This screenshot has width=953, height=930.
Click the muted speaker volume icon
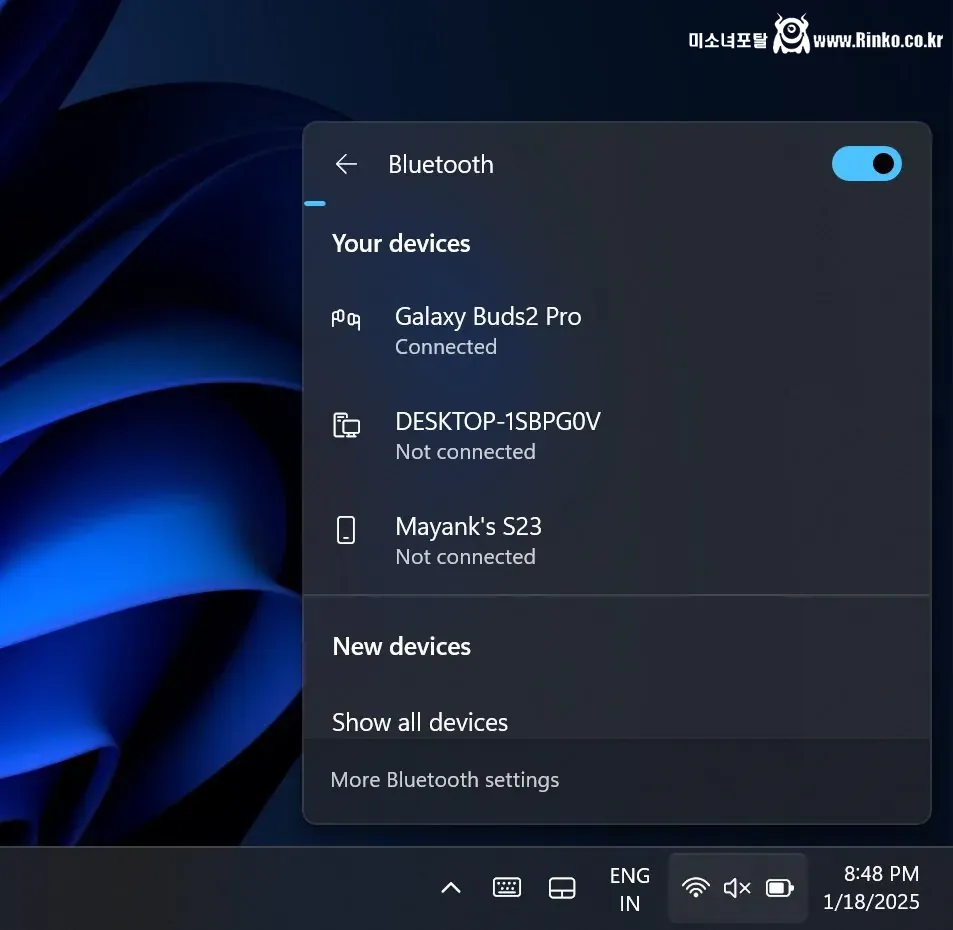[737, 888]
